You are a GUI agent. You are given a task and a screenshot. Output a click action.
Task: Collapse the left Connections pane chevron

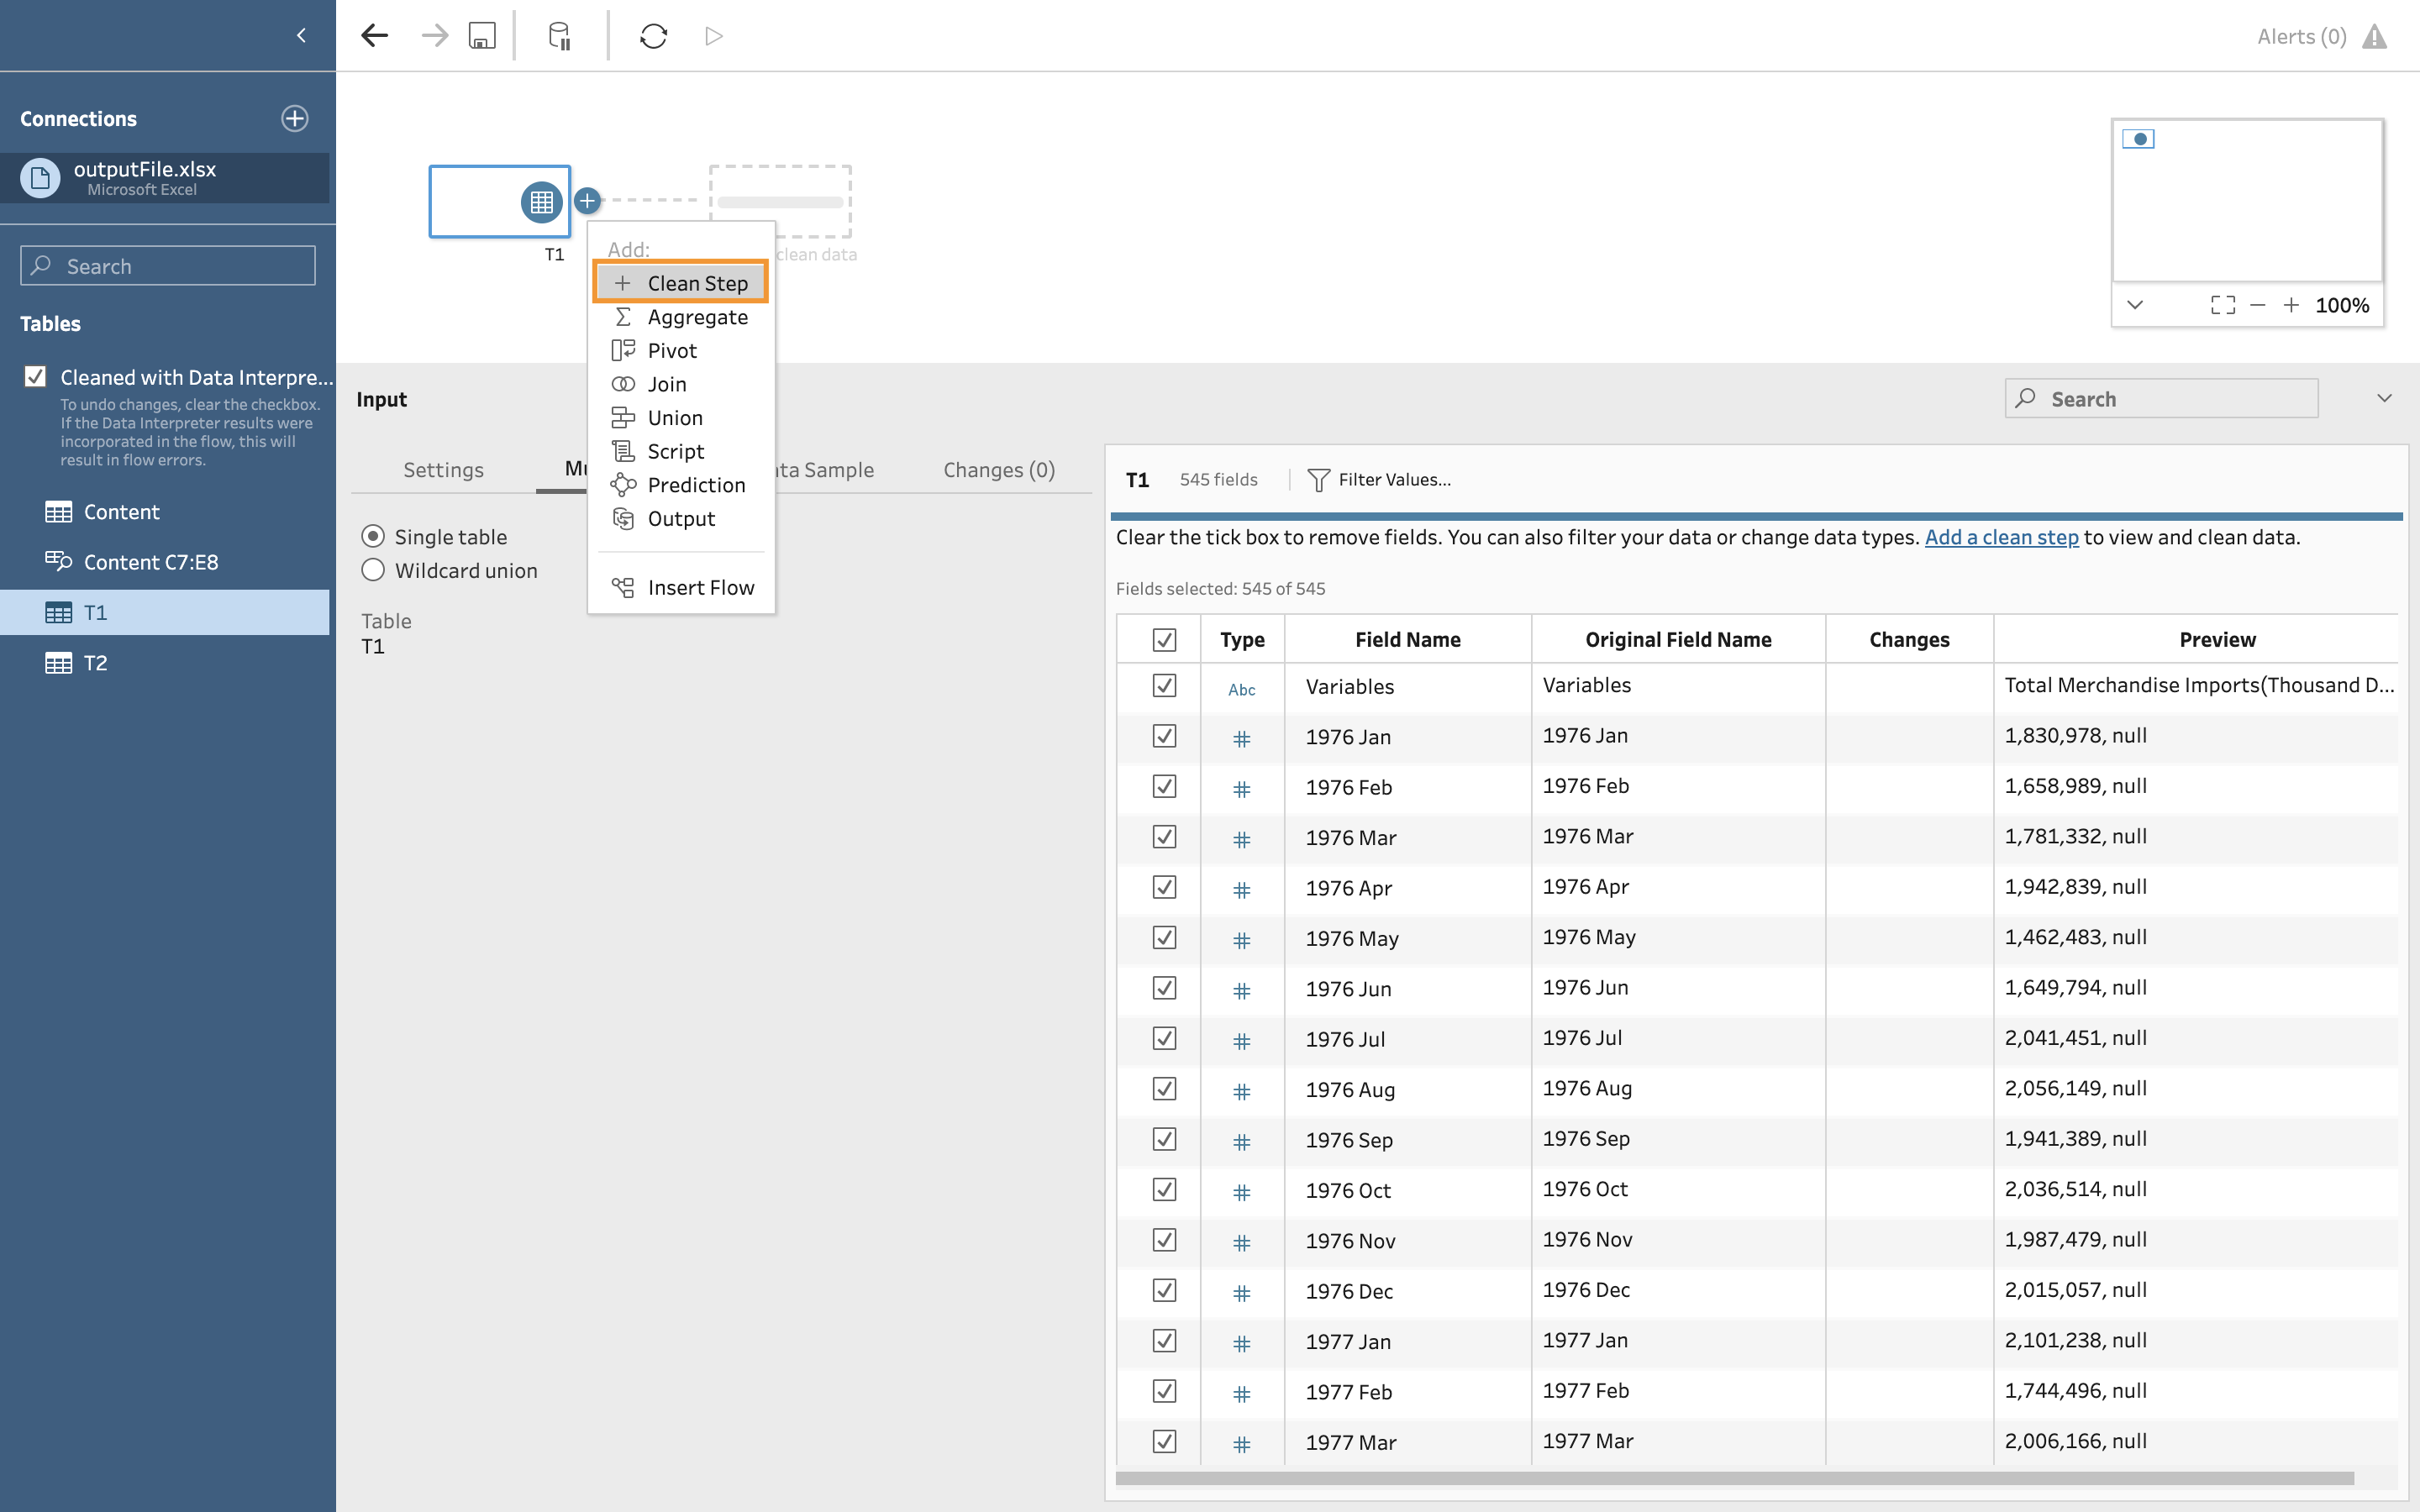coord(301,36)
